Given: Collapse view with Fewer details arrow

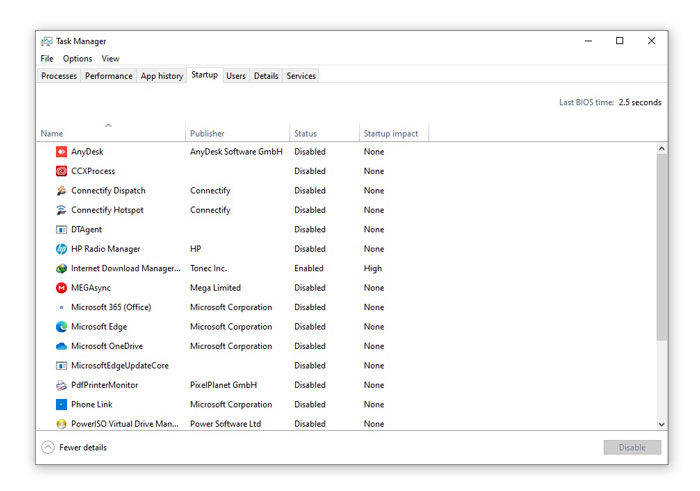Looking at the screenshot, I should pos(48,447).
